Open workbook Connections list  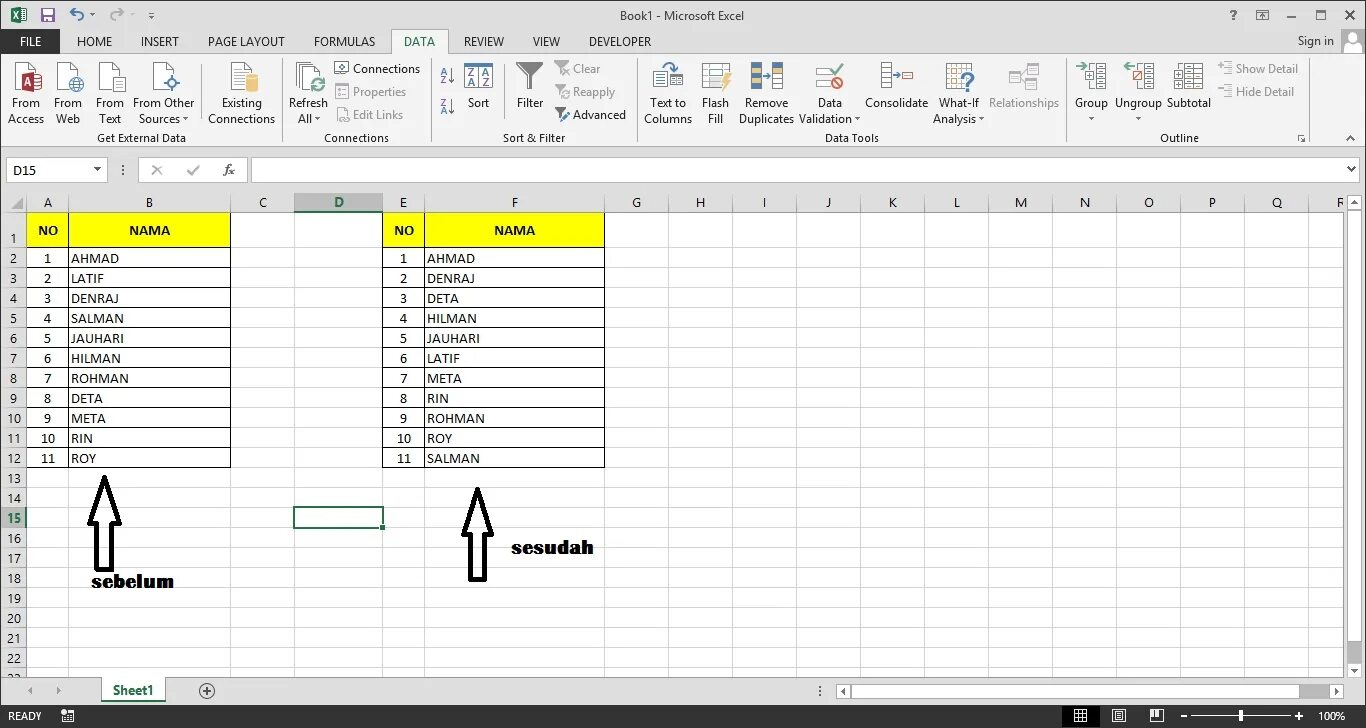pyautogui.click(x=377, y=68)
